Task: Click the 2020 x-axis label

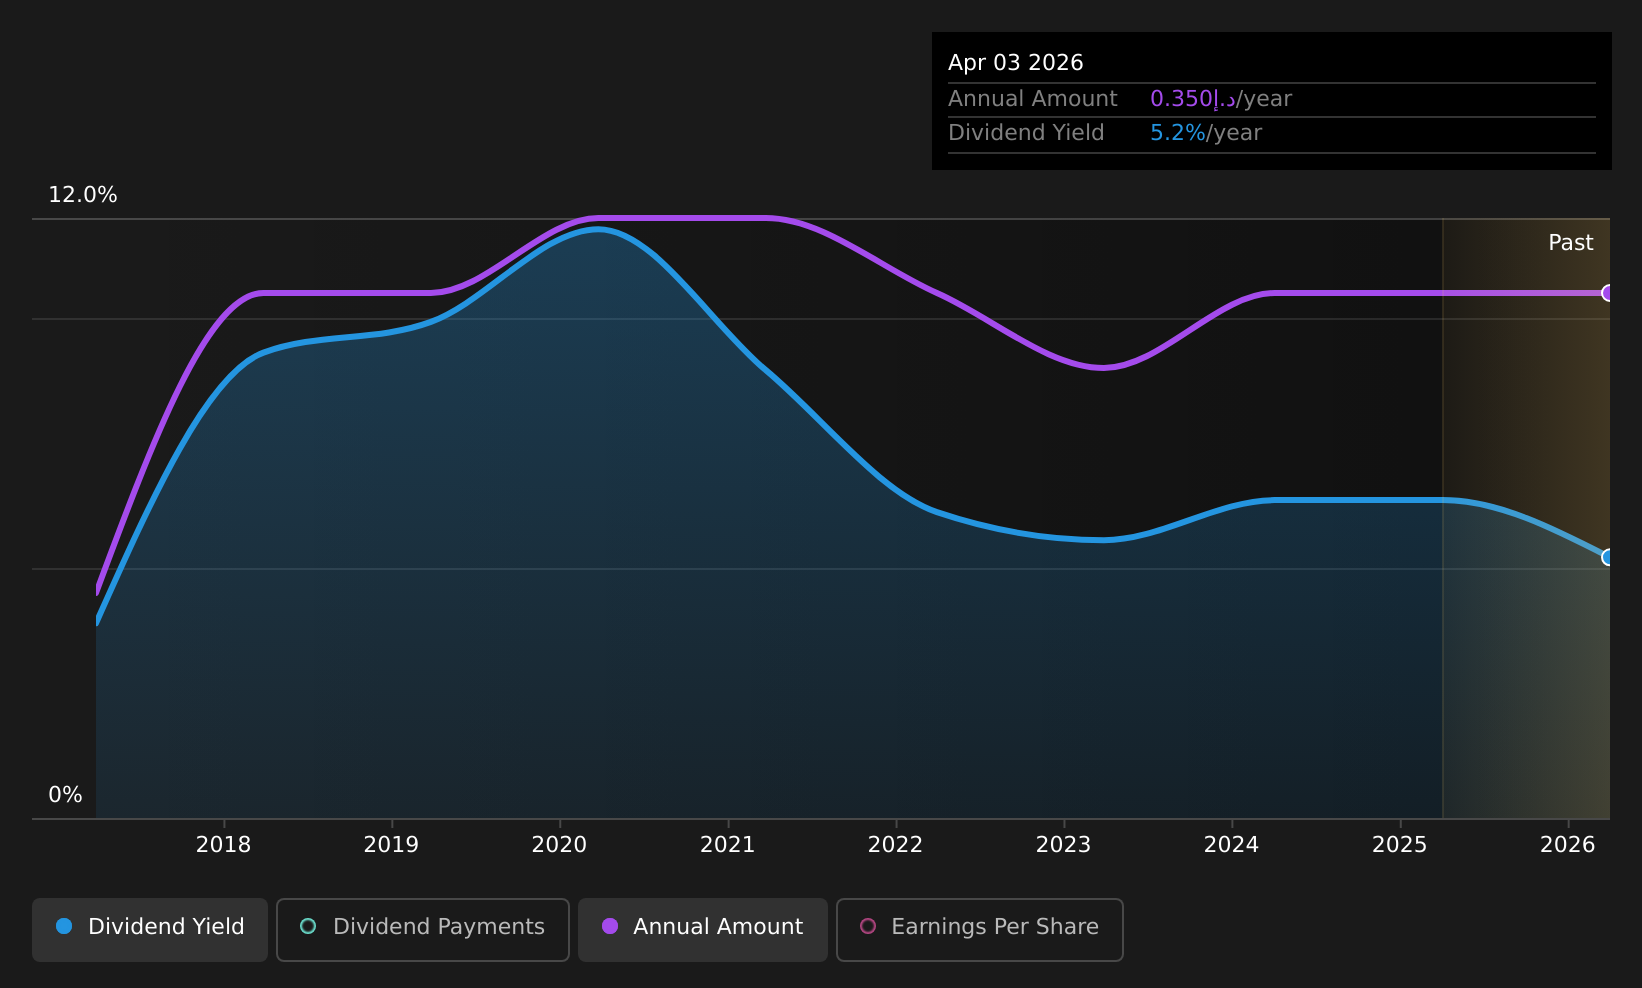Action: [559, 845]
